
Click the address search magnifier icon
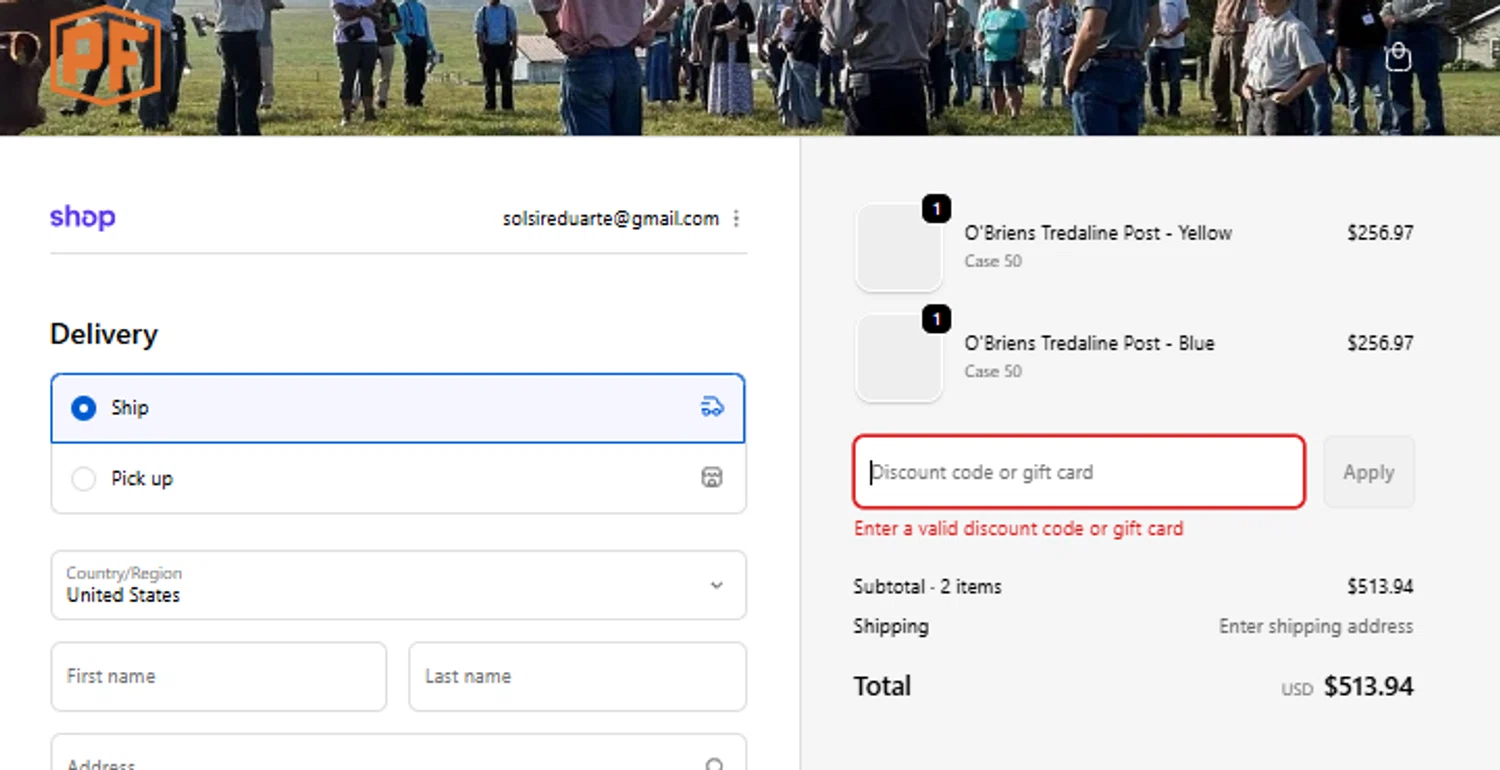(x=714, y=764)
